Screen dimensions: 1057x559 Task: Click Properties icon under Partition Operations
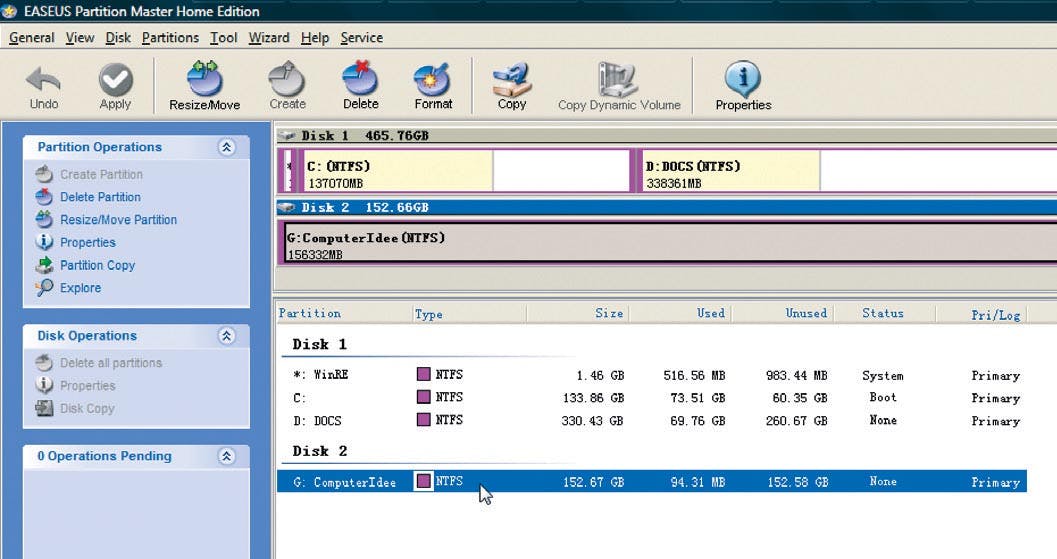(x=44, y=241)
